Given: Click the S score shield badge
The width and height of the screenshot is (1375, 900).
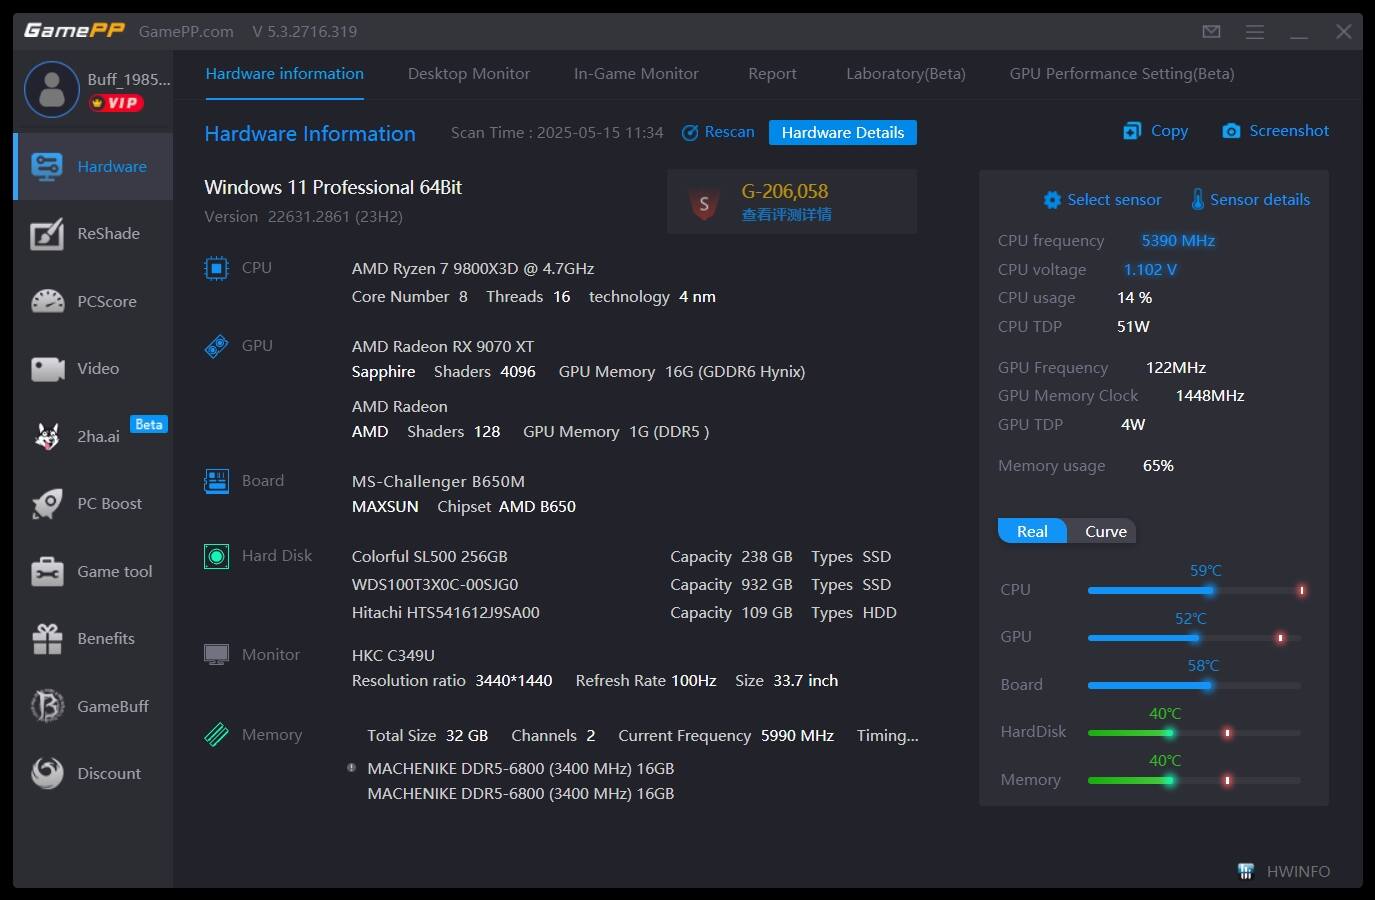Looking at the screenshot, I should click(x=704, y=204).
